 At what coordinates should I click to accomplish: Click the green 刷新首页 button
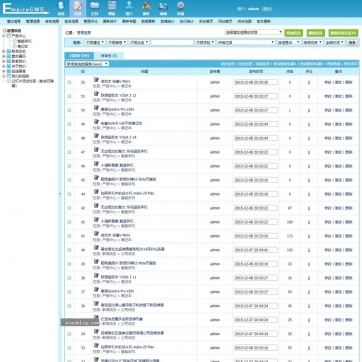pos(315,33)
